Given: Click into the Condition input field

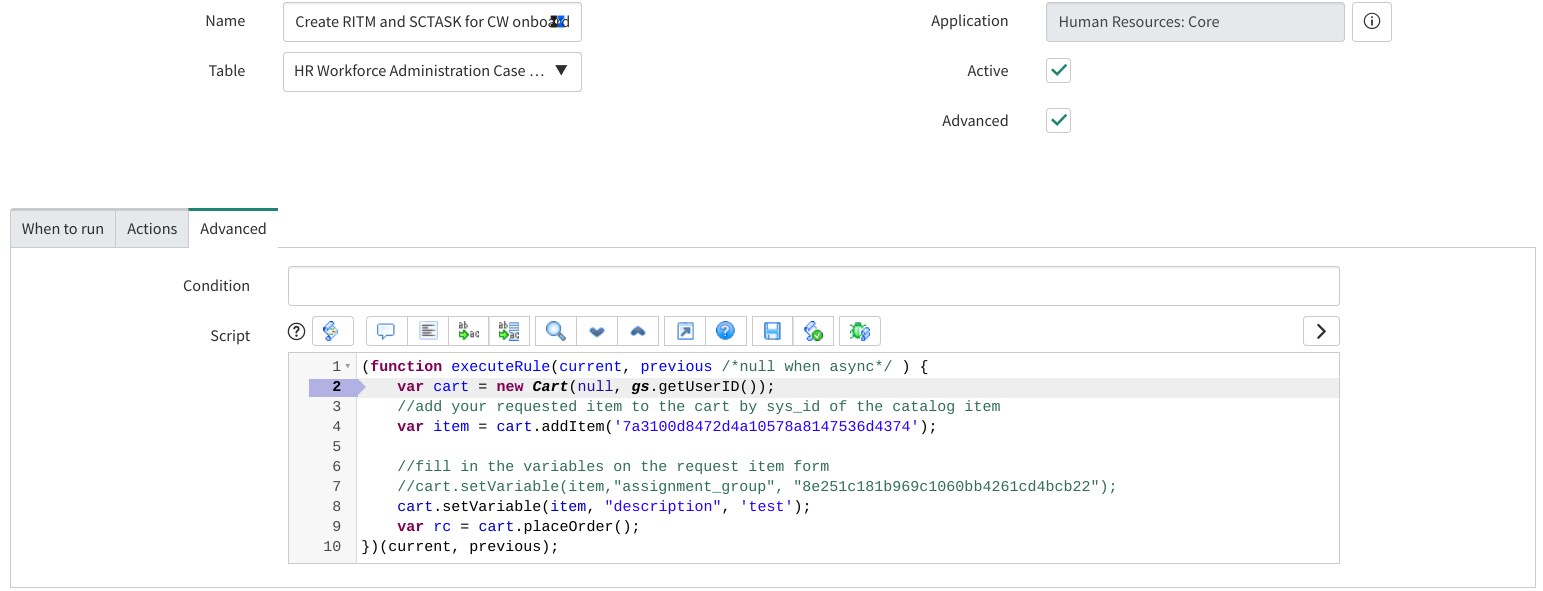Looking at the screenshot, I should [x=813, y=286].
